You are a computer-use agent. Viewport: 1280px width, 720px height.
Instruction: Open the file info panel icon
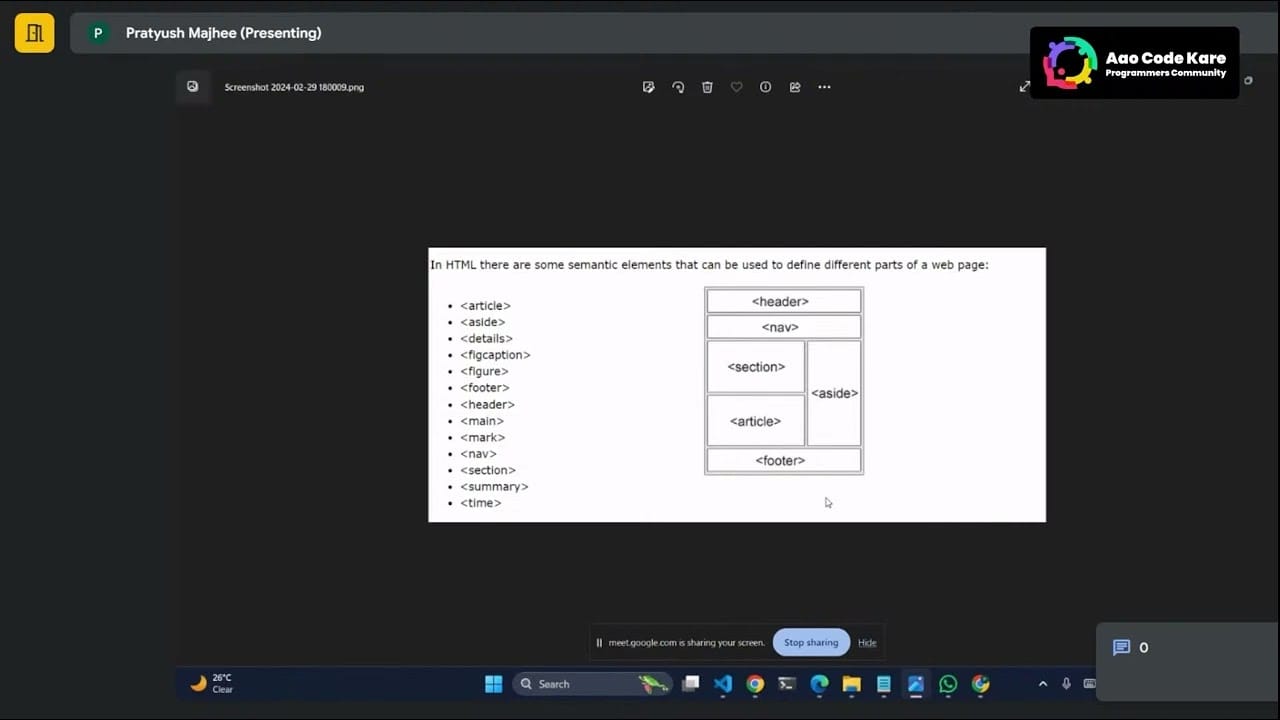click(x=765, y=87)
